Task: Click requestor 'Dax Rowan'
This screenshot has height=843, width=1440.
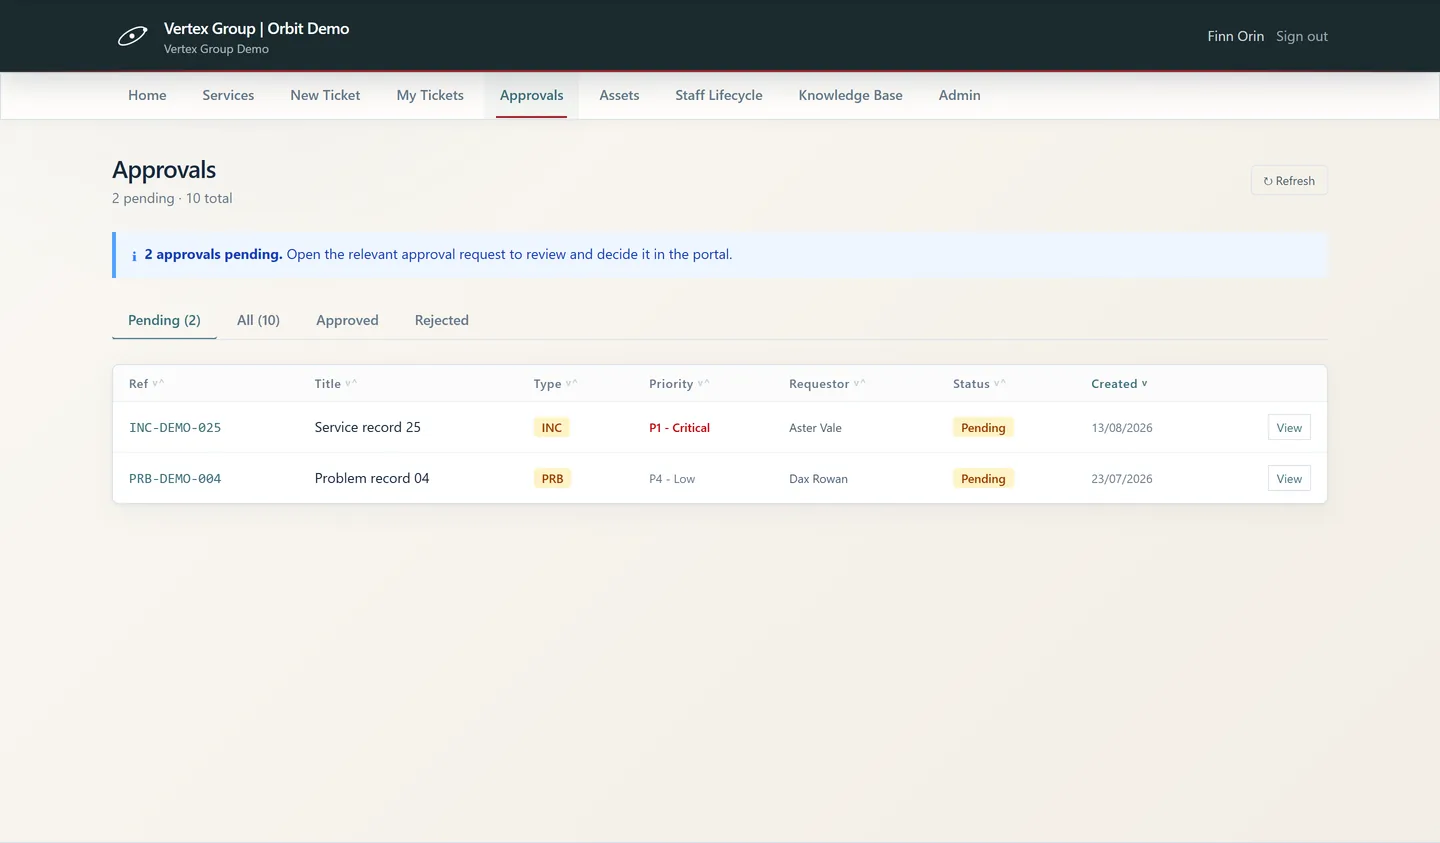Action: click(x=818, y=479)
